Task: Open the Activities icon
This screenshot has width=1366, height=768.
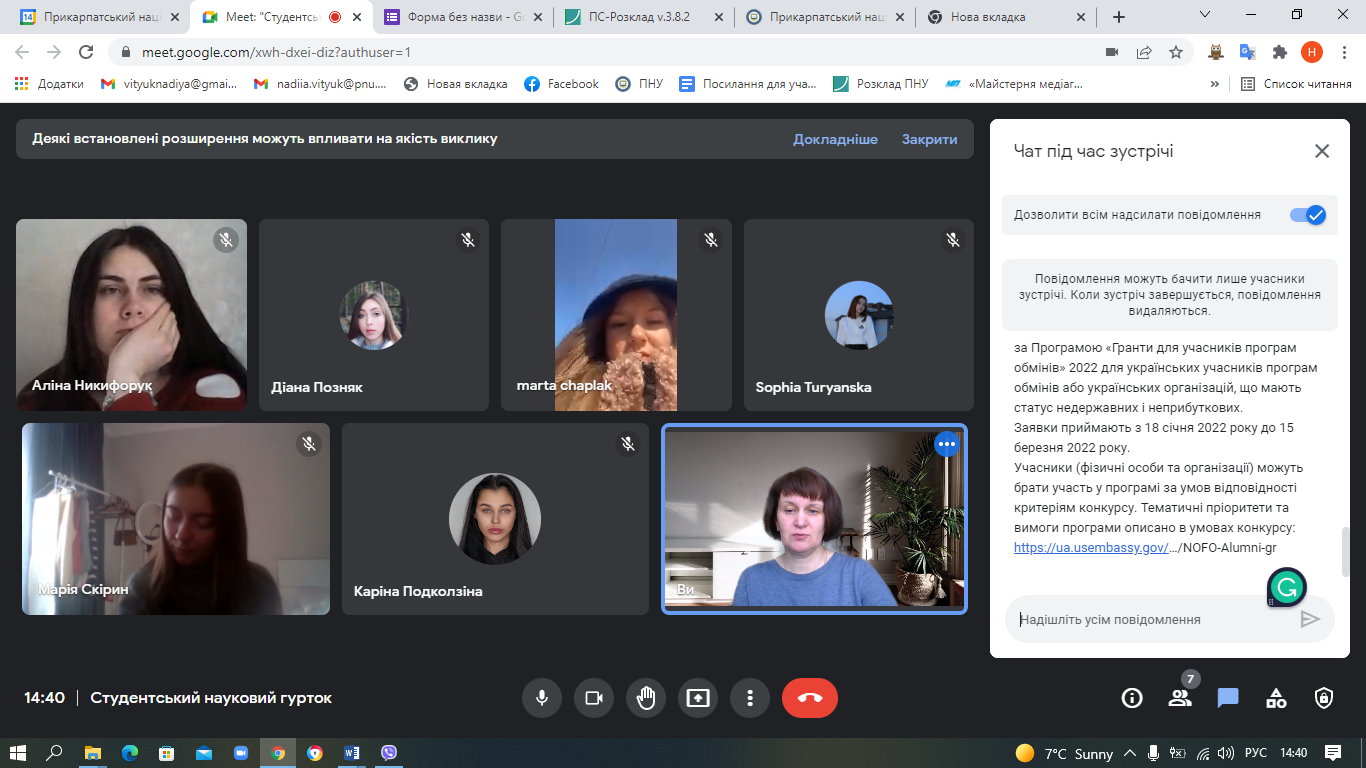Action: tap(1276, 698)
